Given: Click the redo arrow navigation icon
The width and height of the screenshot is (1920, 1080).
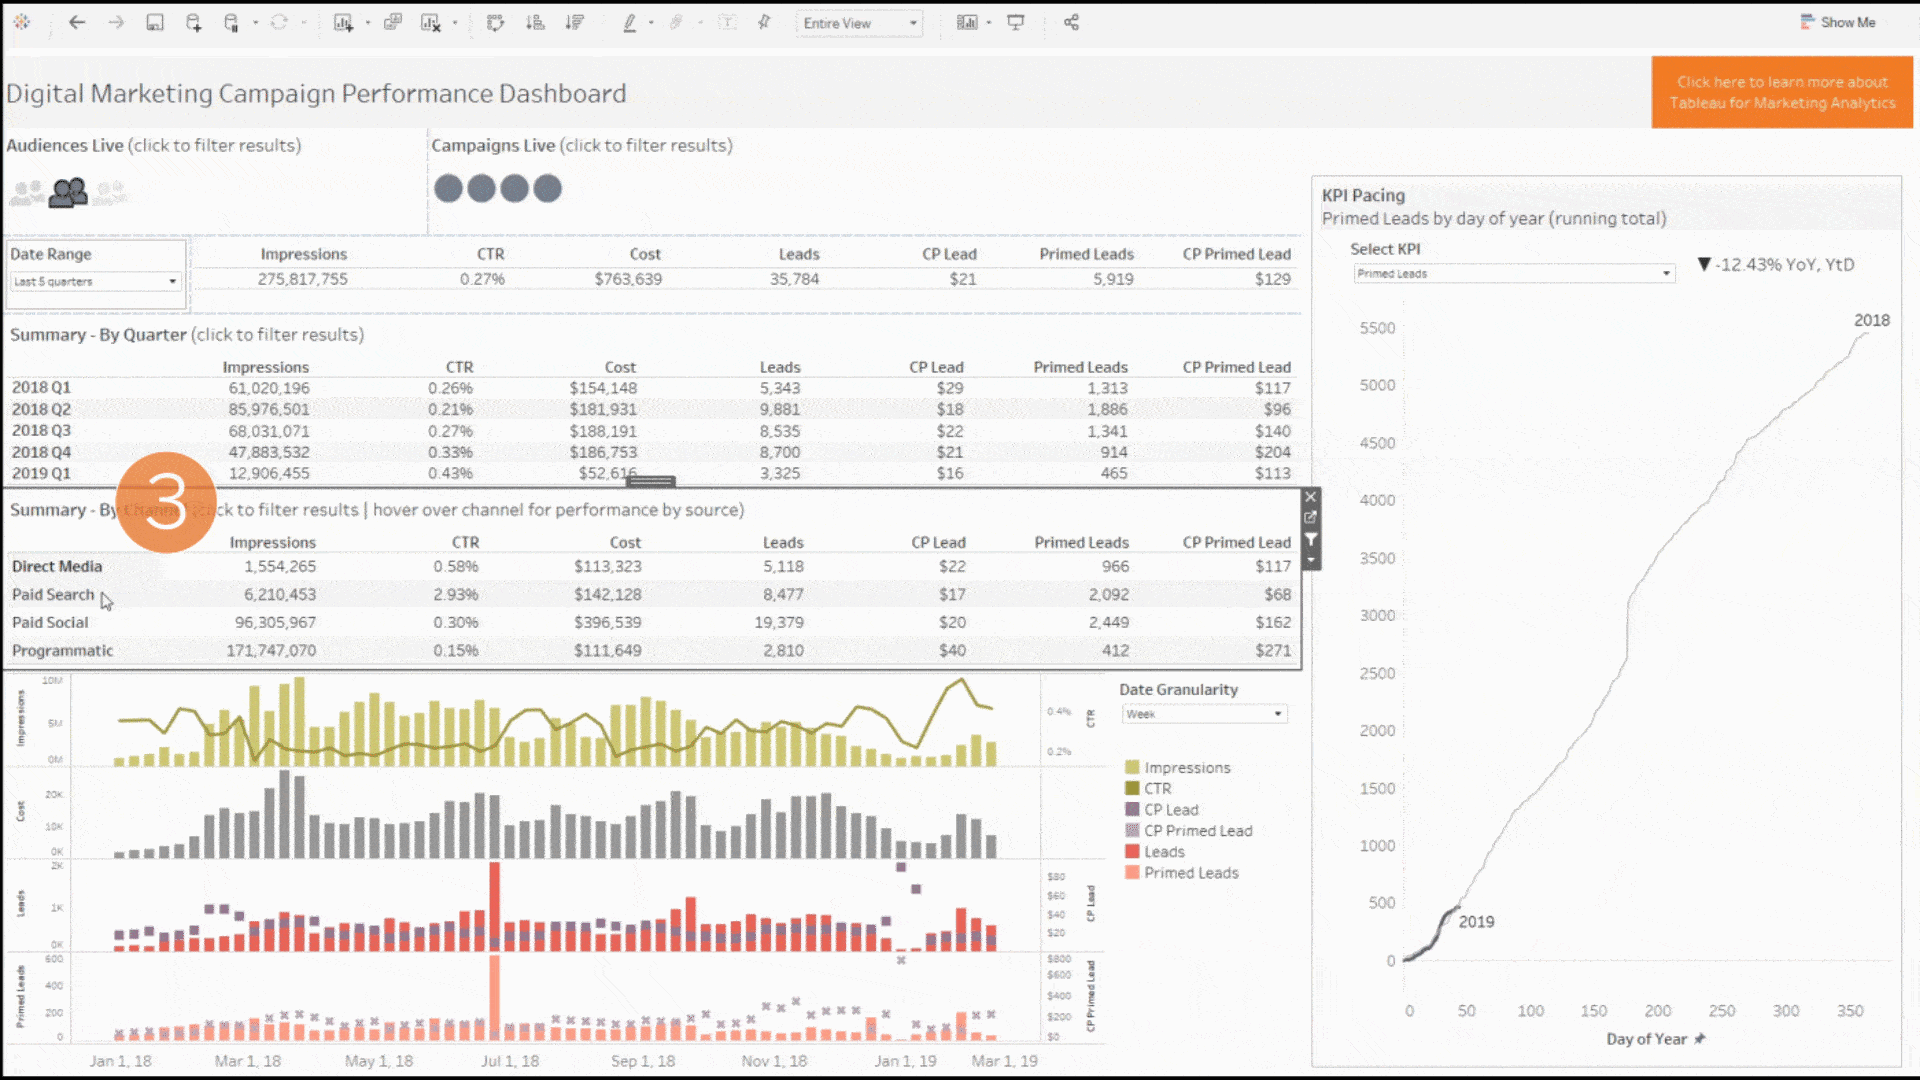Looking at the screenshot, I should click(x=116, y=22).
